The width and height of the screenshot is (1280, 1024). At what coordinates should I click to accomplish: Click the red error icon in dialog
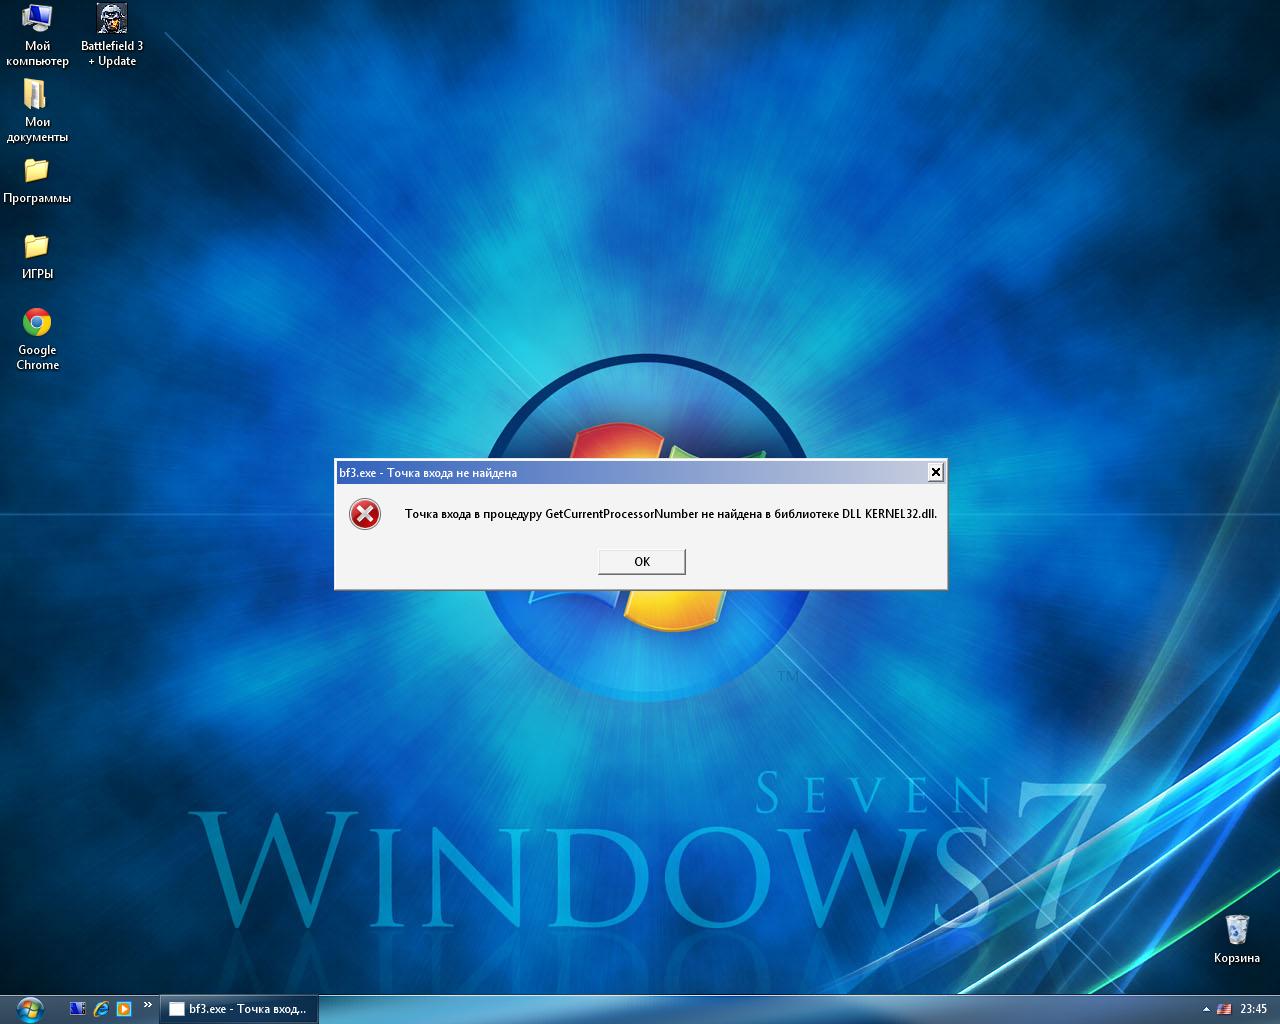pos(365,514)
